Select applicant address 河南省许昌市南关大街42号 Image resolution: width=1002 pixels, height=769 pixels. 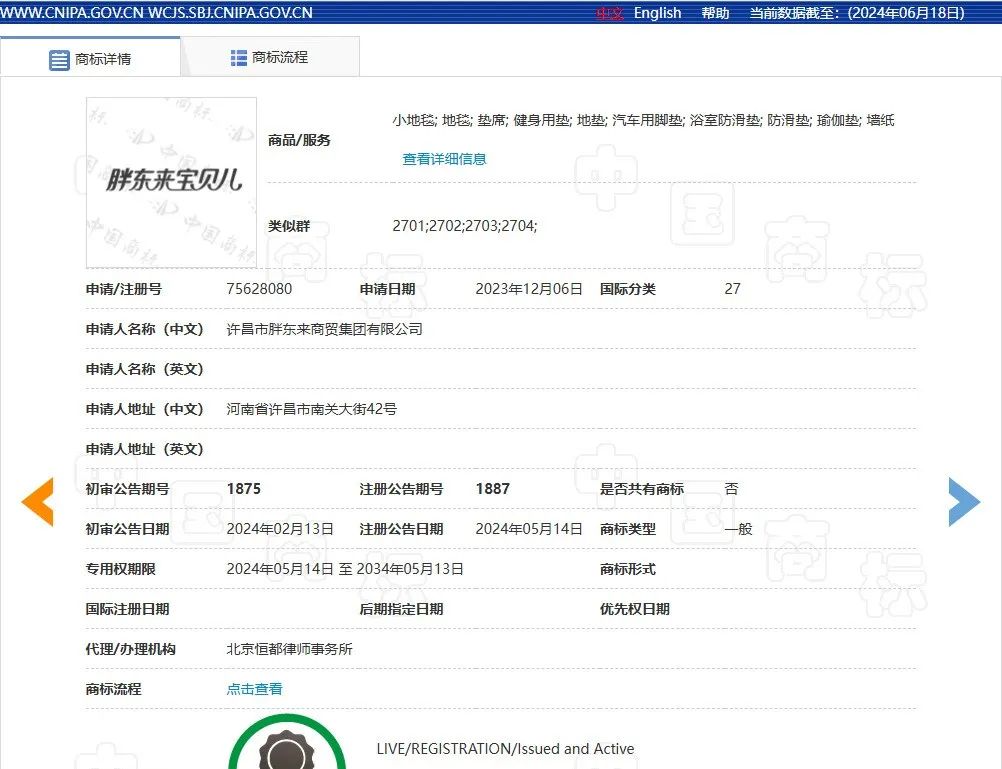(311, 409)
